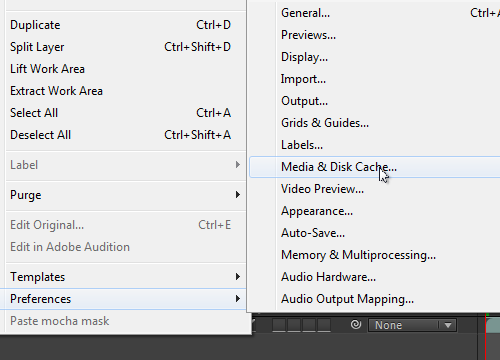
Task: Open the None parent dropdown
Action: (x=412, y=325)
